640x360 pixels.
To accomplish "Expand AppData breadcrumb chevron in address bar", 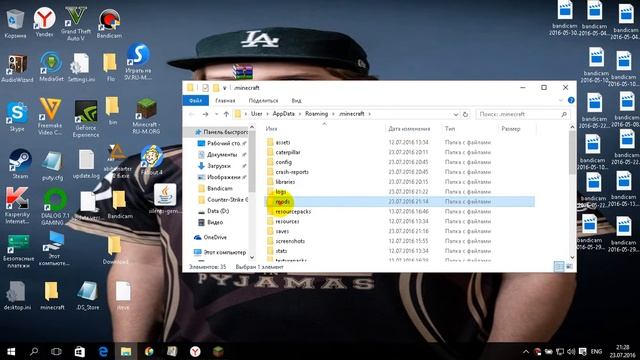I will [300, 114].
